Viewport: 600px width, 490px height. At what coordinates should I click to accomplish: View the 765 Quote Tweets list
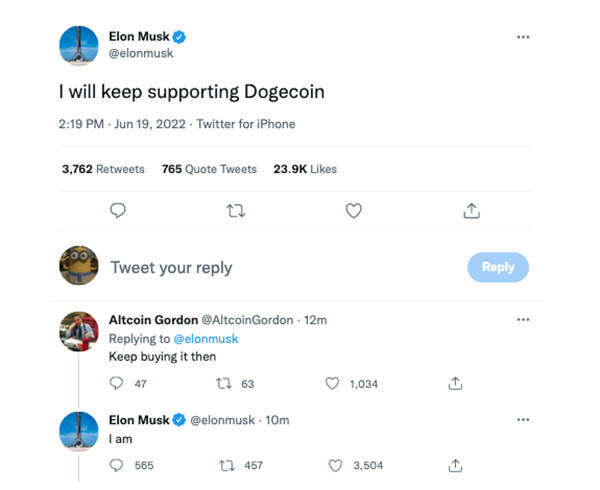tap(209, 169)
